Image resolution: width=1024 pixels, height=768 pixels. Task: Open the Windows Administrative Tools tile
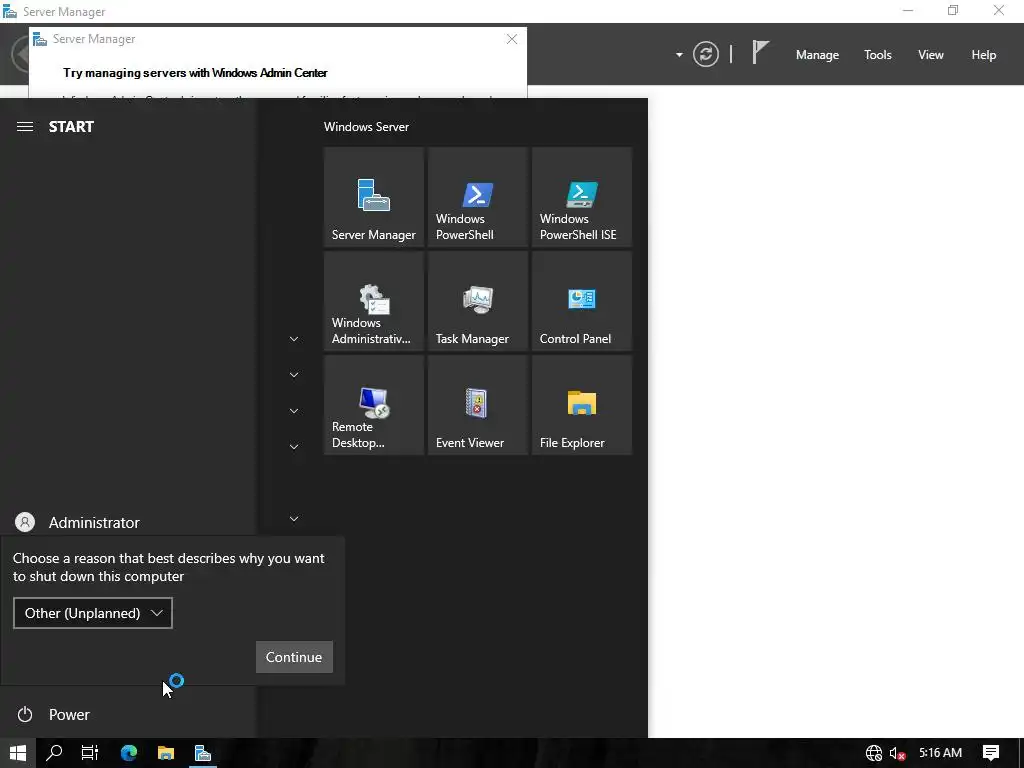tap(374, 301)
